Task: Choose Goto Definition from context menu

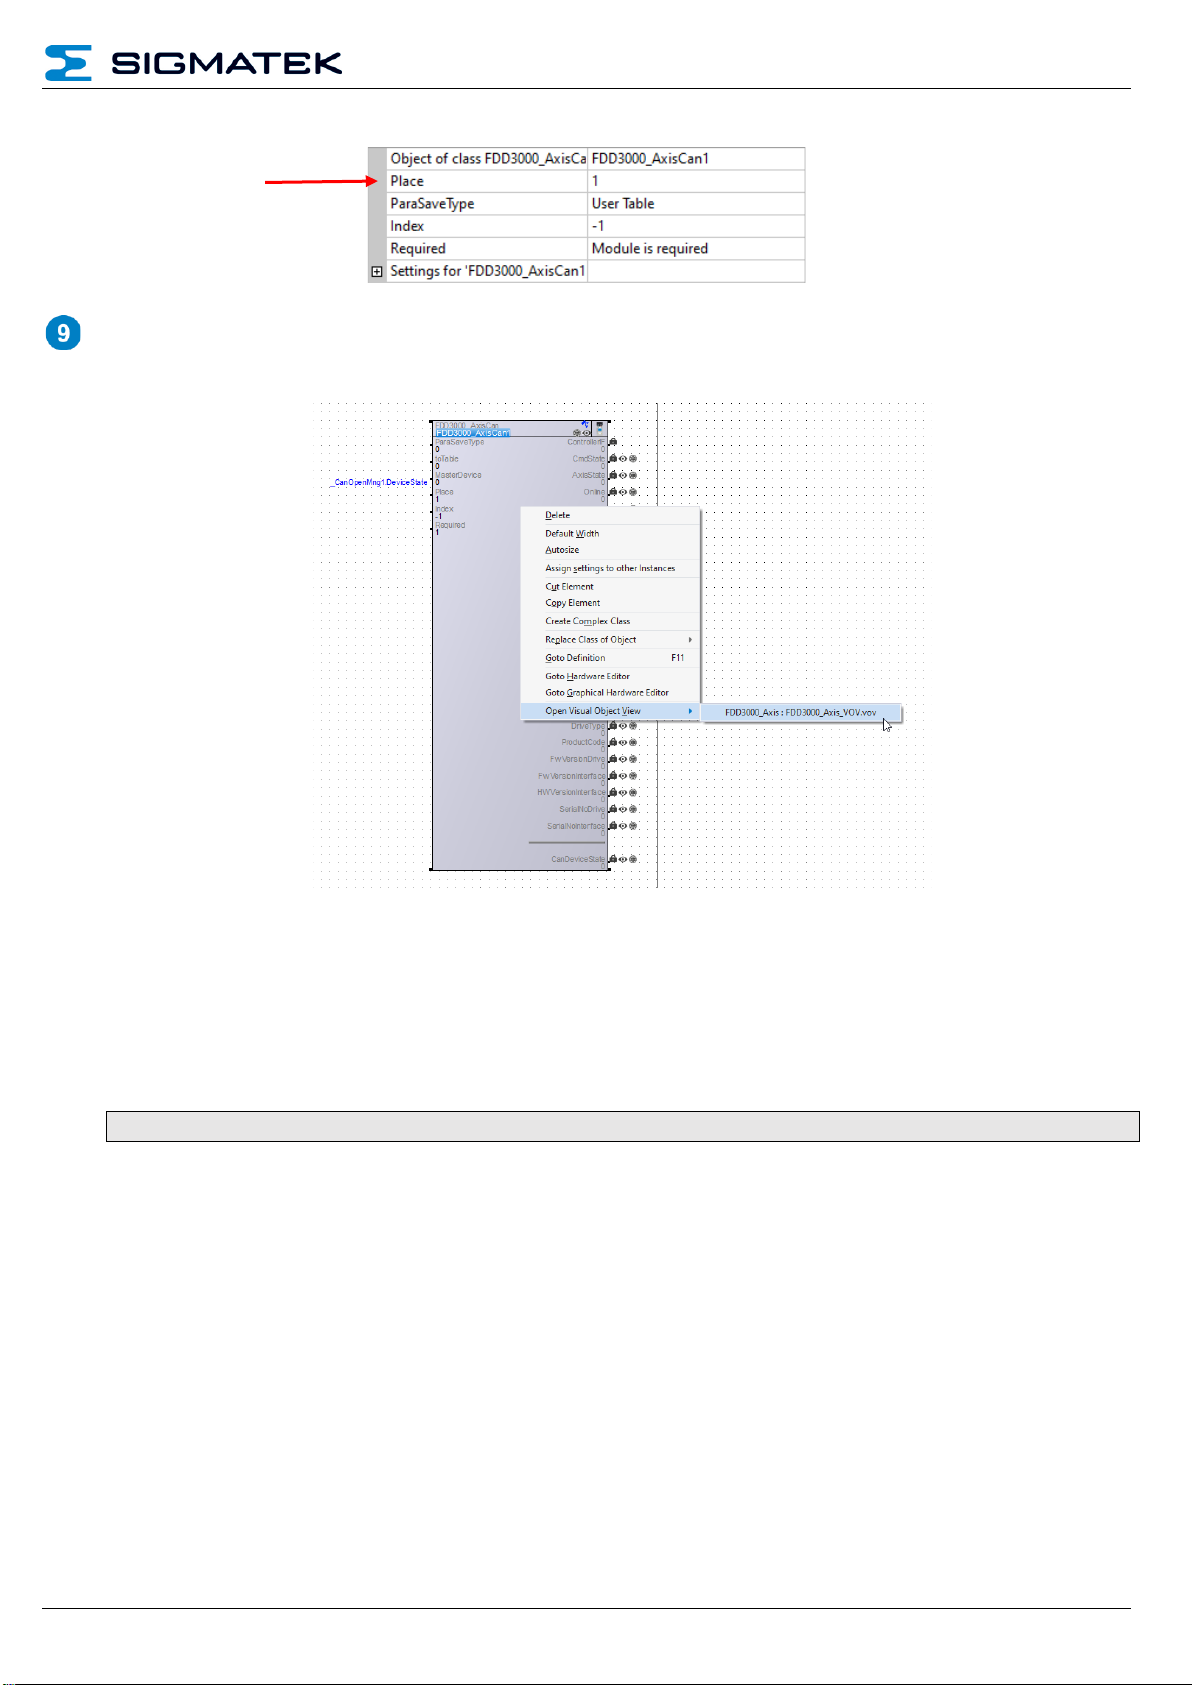Action: (575, 658)
